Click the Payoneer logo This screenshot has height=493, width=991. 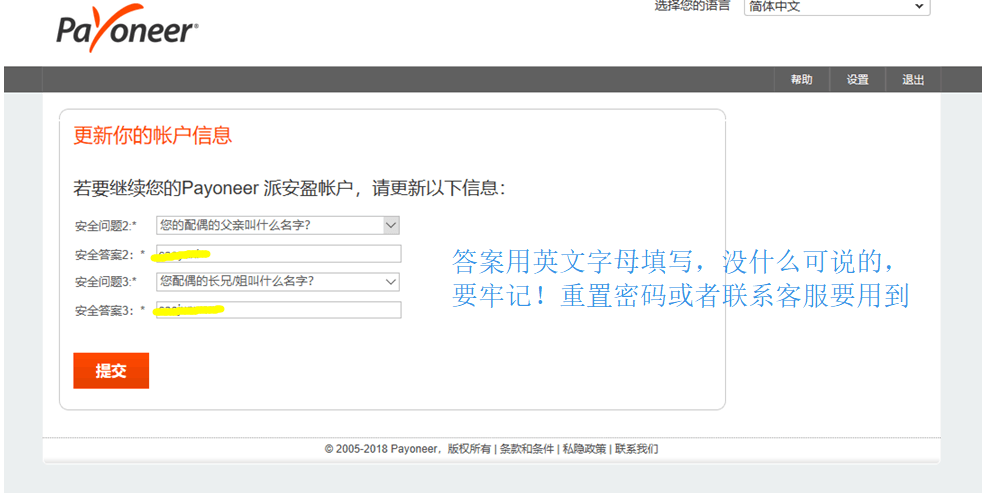pos(128,28)
